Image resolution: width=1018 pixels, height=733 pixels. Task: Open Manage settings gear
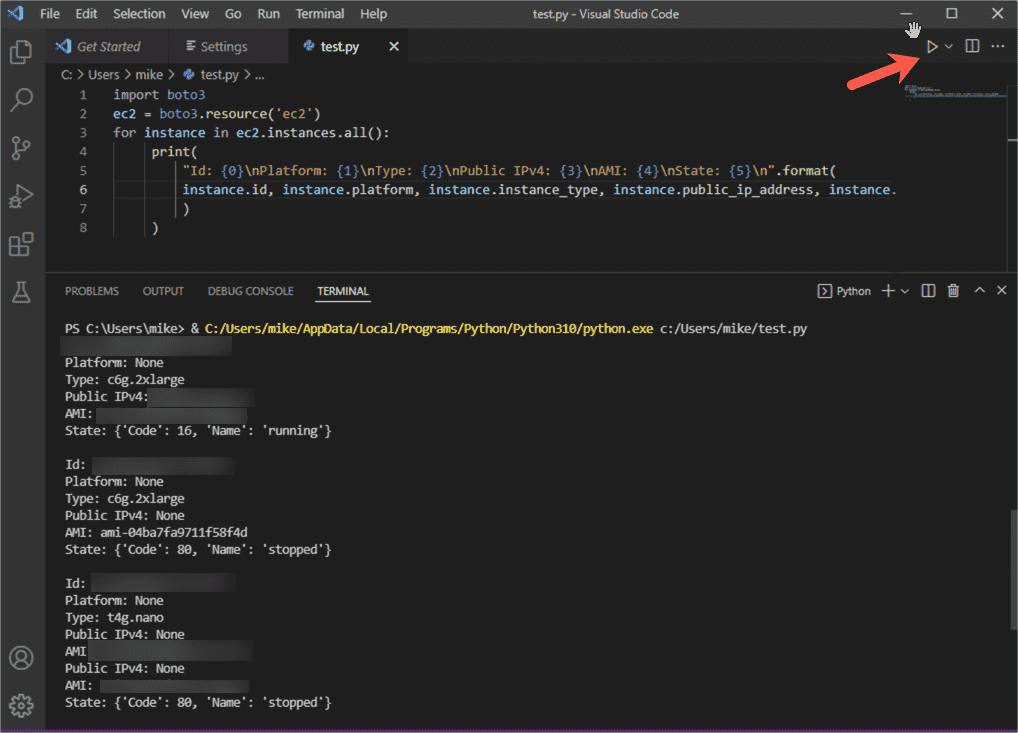coord(21,705)
